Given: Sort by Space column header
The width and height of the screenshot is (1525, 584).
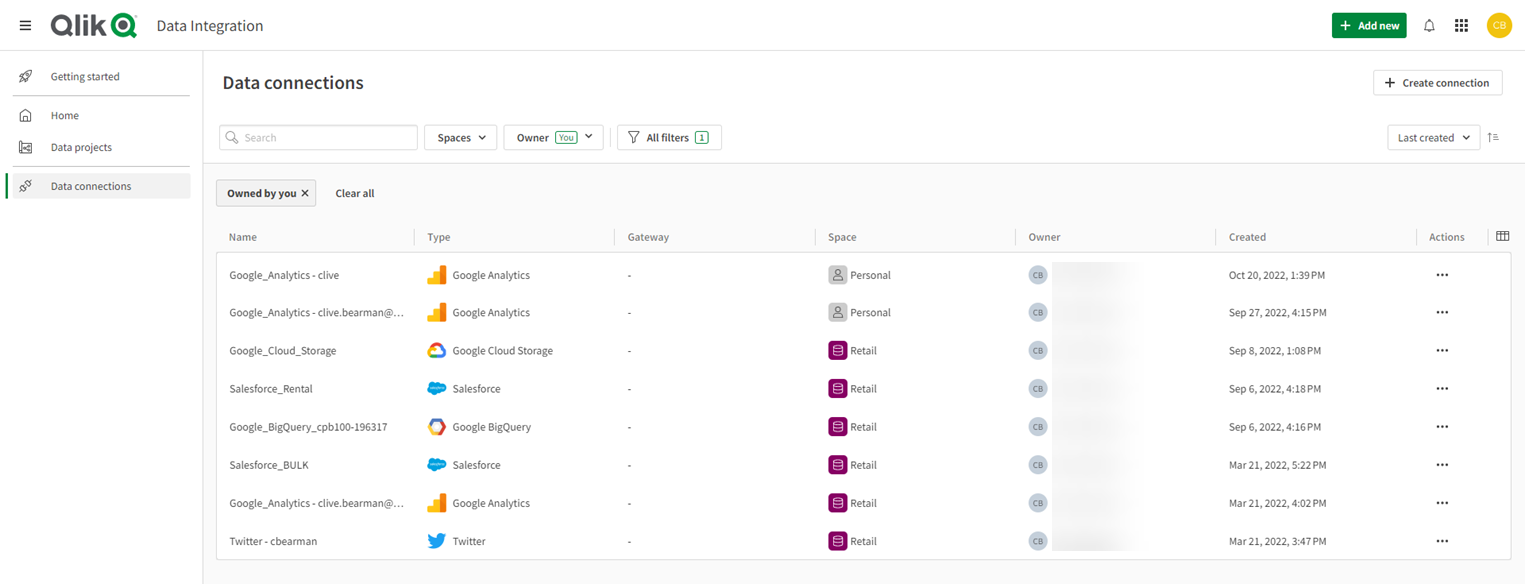Looking at the screenshot, I should click(x=842, y=237).
